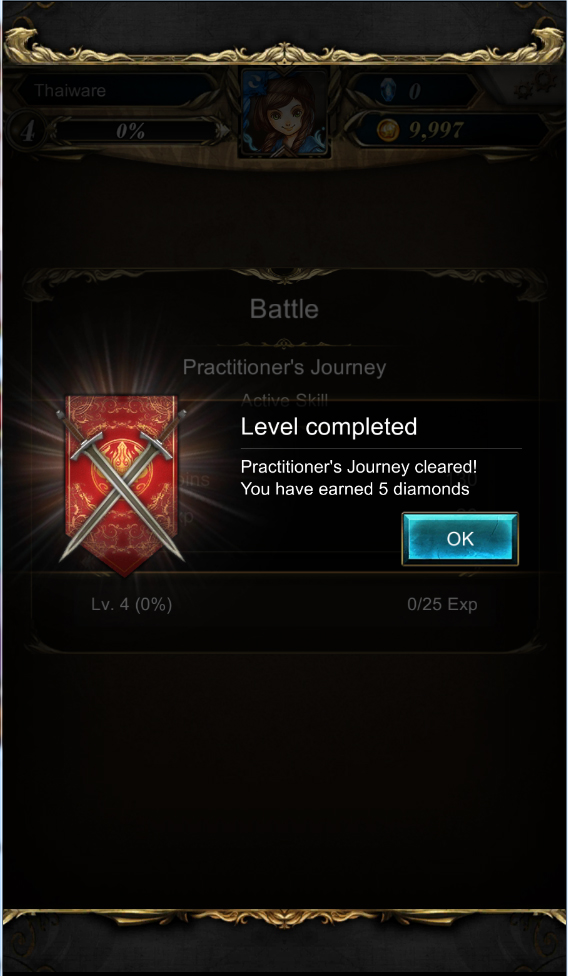568x976 pixels.
Task: Click the Lv. 4 (0%) label
Action: [131, 604]
